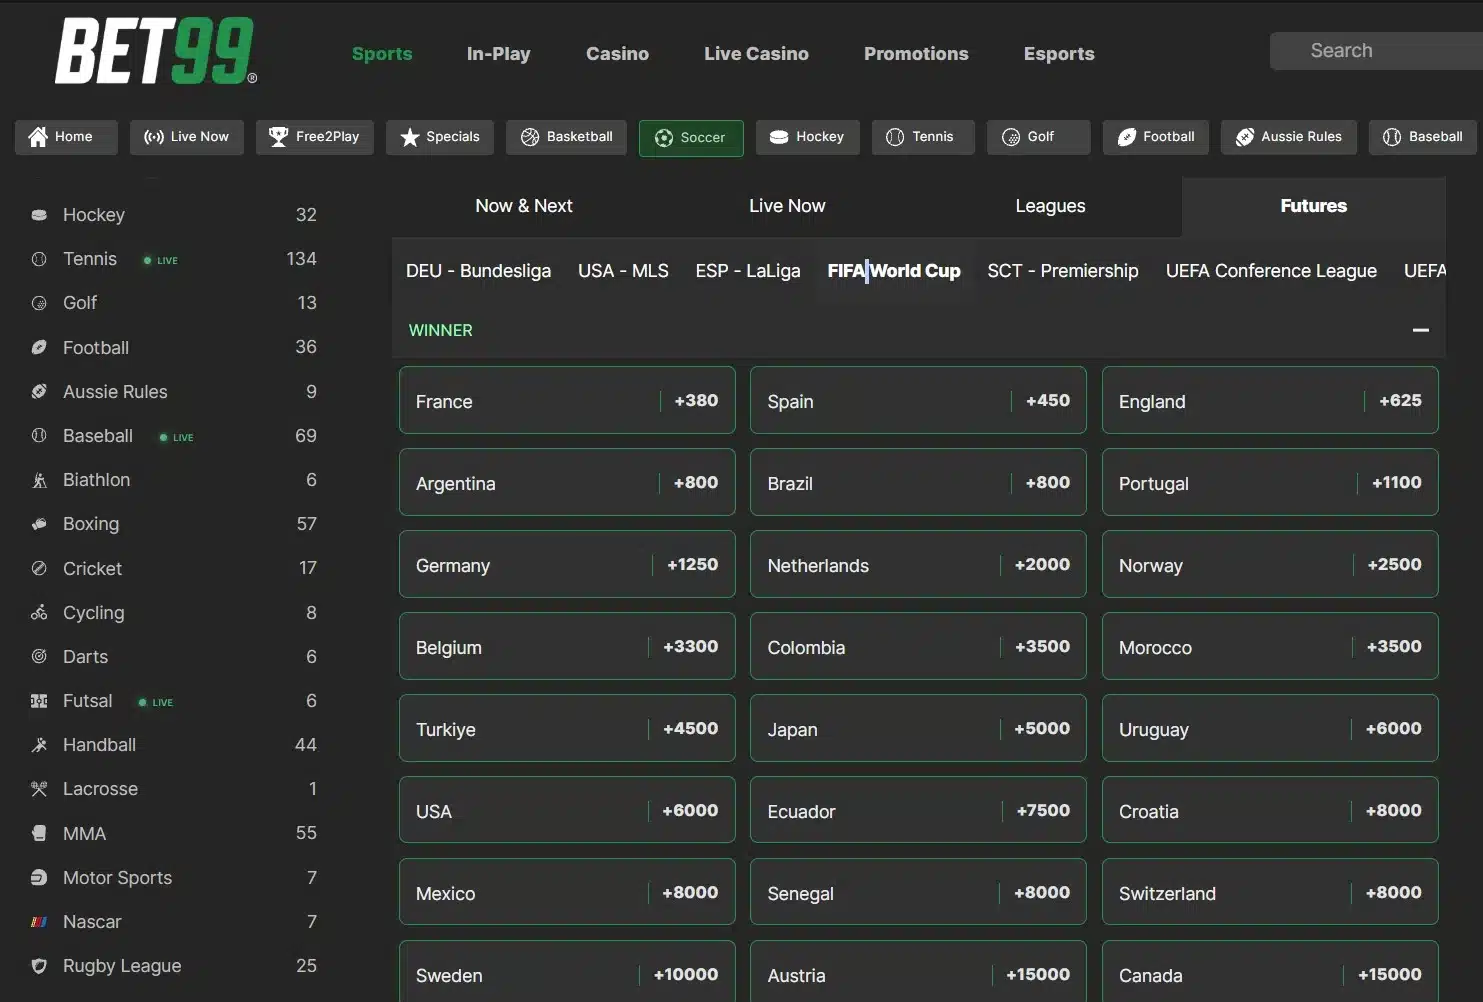Open sidebar Aussie Rules with 9 events
The image size is (1483, 1002).
tap(173, 392)
